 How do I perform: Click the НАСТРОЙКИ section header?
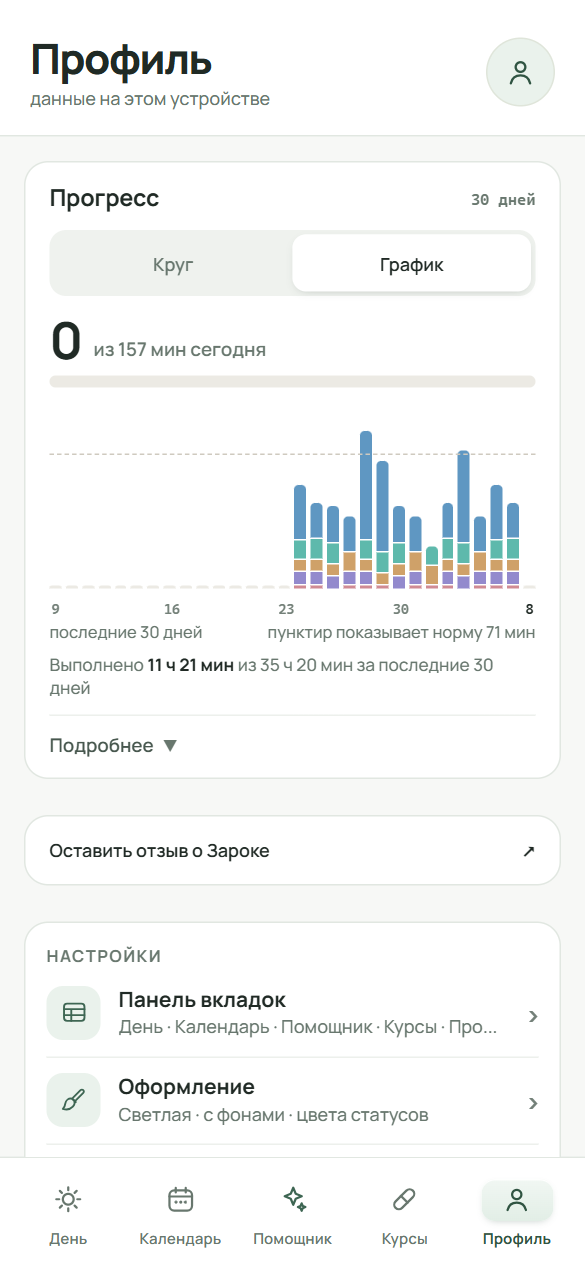click(x=104, y=956)
